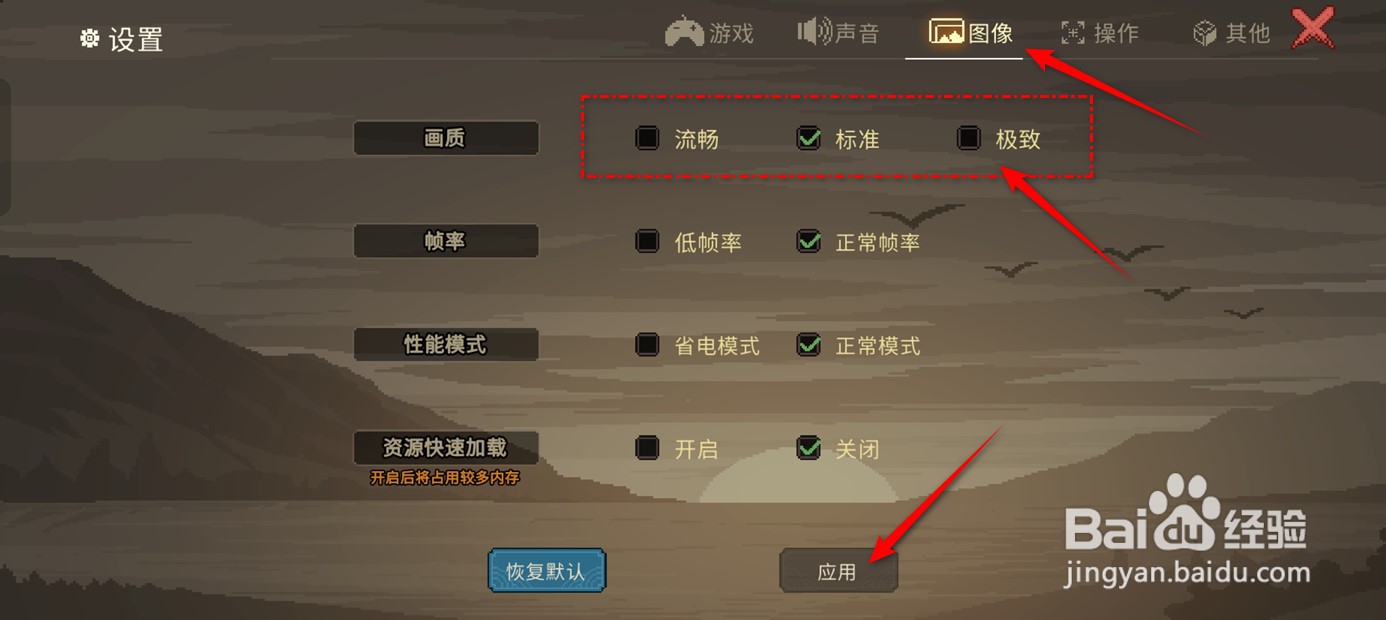Image resolution: width=1386 pixels, height=620 pixels.
Task: Click the speaker icon for 声音 settings
Action: (813, 32)
